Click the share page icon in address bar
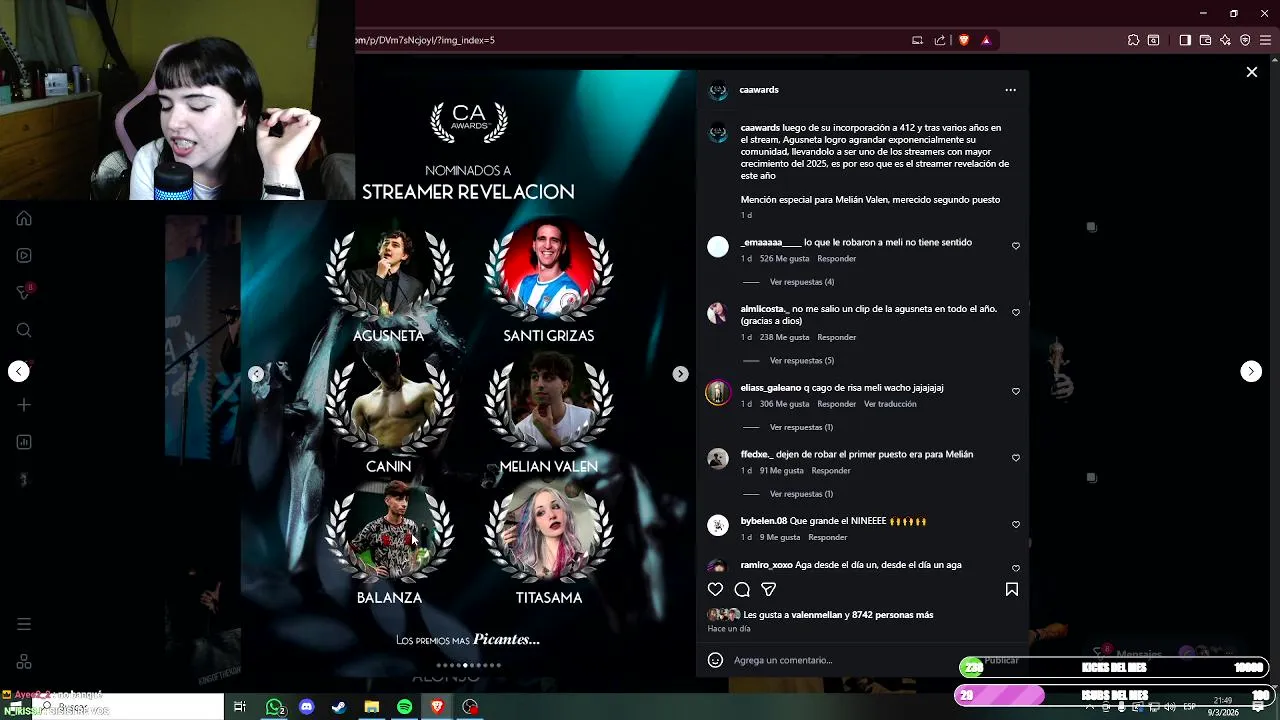Viewport: 1280px width, 720px height. [940, 40]
